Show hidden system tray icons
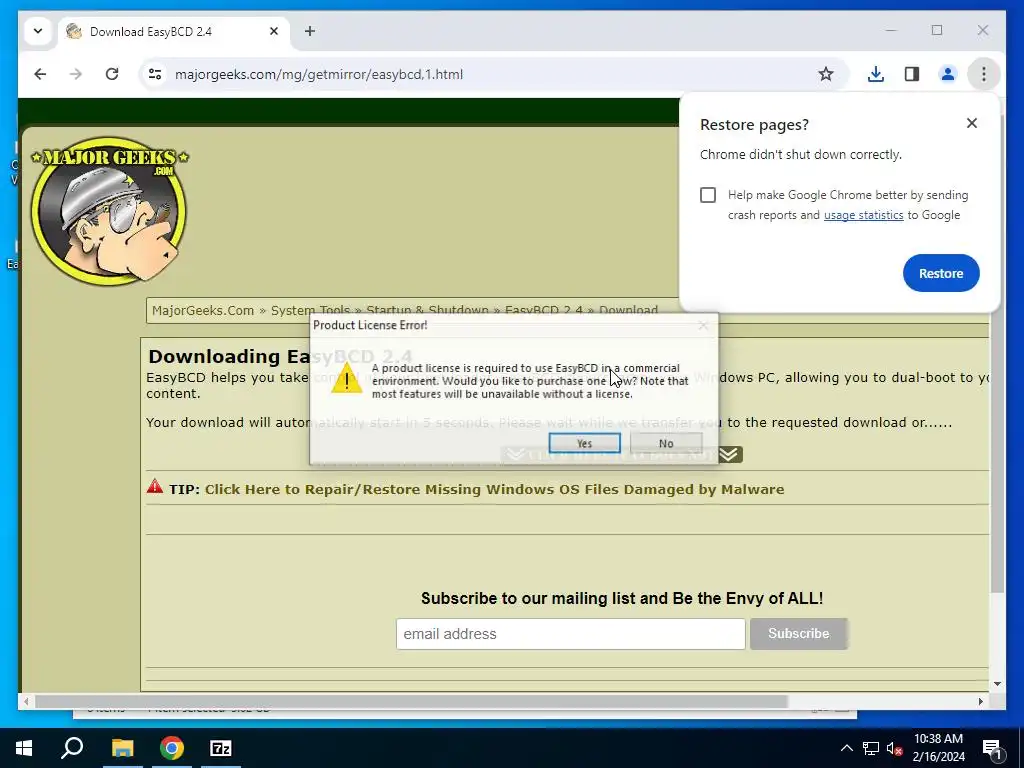This screenshot has width=1024, height=768. pyautogui.click(x=846, y=748)
